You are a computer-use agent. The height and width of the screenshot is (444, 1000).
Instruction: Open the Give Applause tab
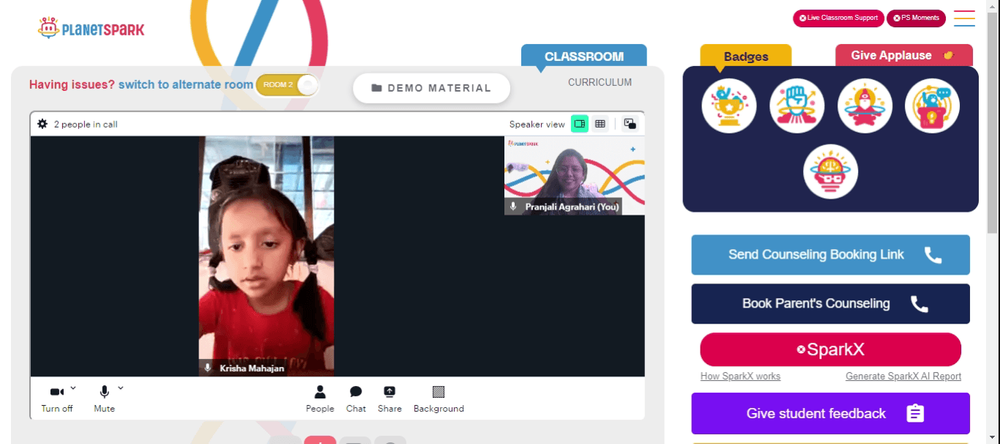[904, 56]
